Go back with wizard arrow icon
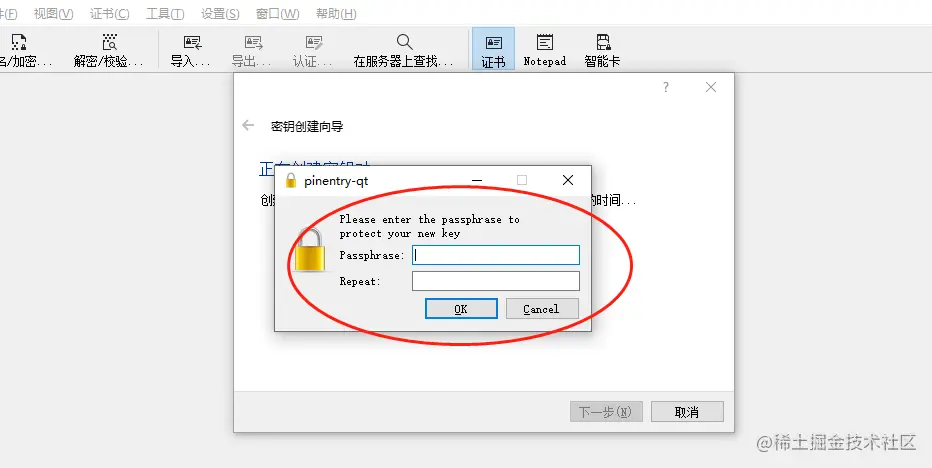This screenshot has height=468, width=932. (x=248, y=125)
